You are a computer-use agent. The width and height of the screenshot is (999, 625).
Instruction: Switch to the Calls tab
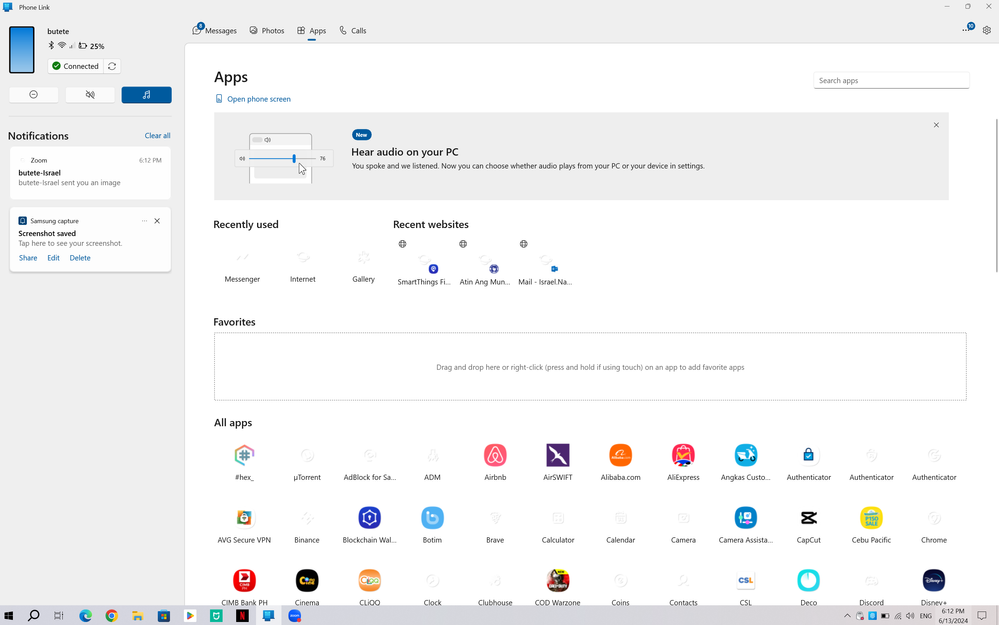point(353,31)
